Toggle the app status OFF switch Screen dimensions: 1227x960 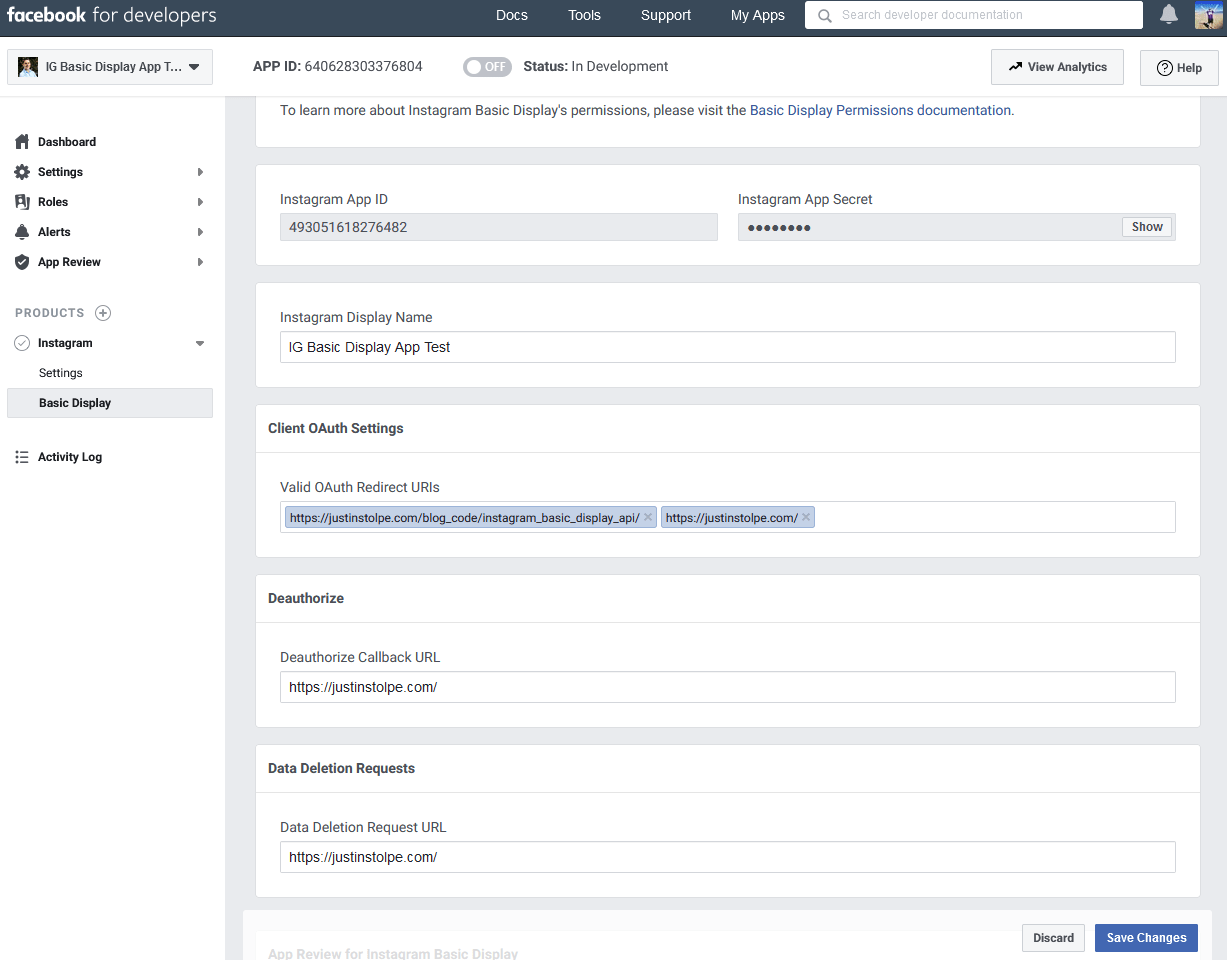pos(487,67)
